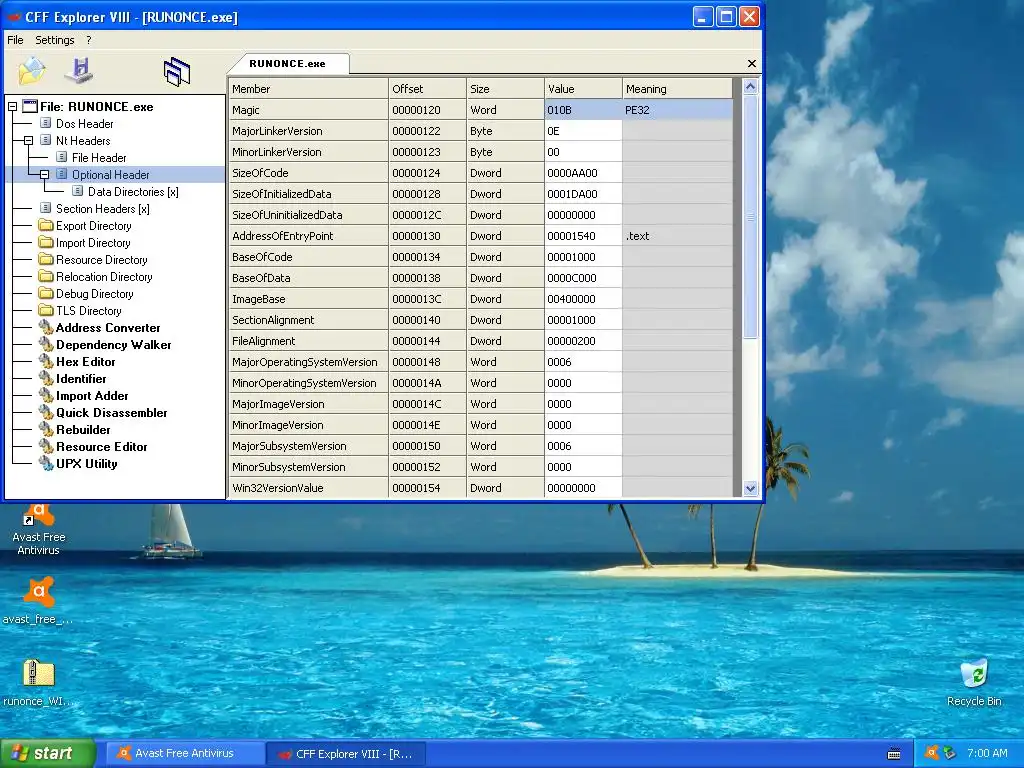1024x768 pixels.
Task: Collapse the Optional Header tree branch
Action: tap(44, 174)
